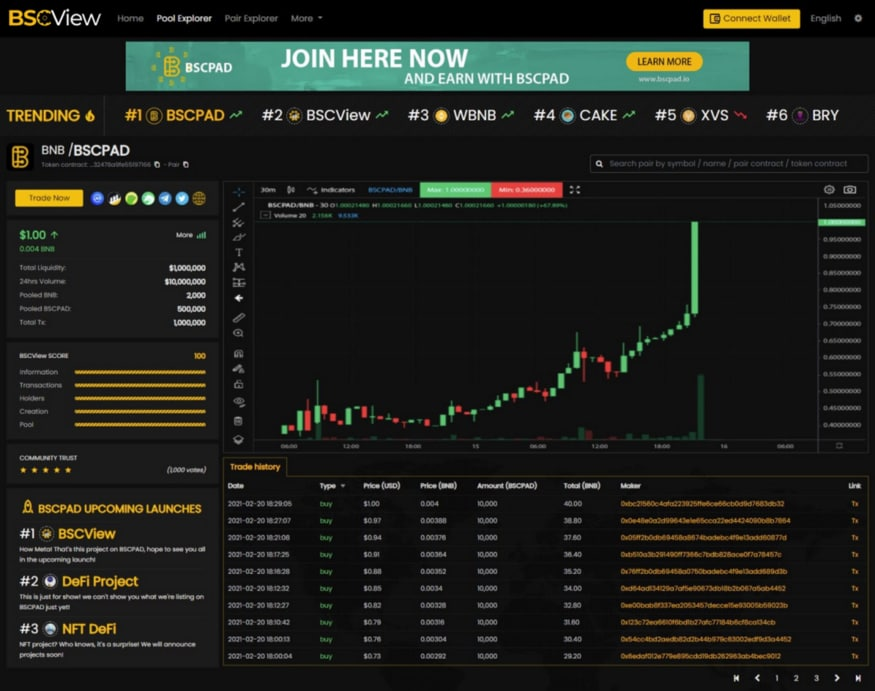Open Pair Explorer navigation item

coord(251,18)
